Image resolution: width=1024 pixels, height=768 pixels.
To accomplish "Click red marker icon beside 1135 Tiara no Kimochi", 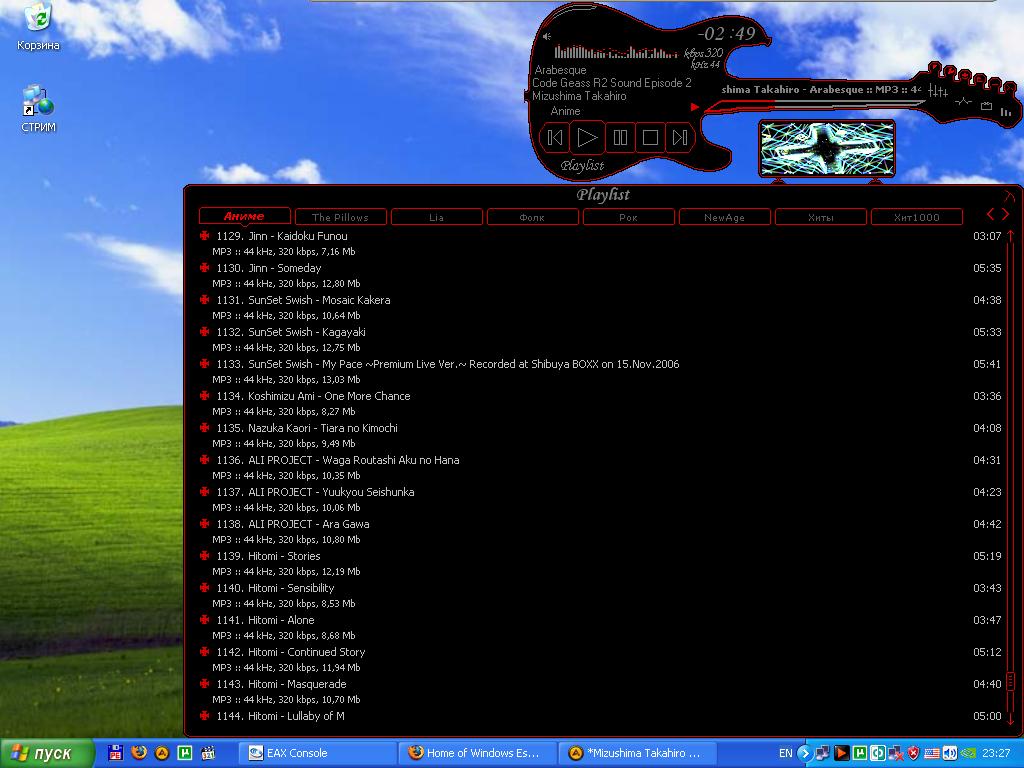I will pos(204,428).
